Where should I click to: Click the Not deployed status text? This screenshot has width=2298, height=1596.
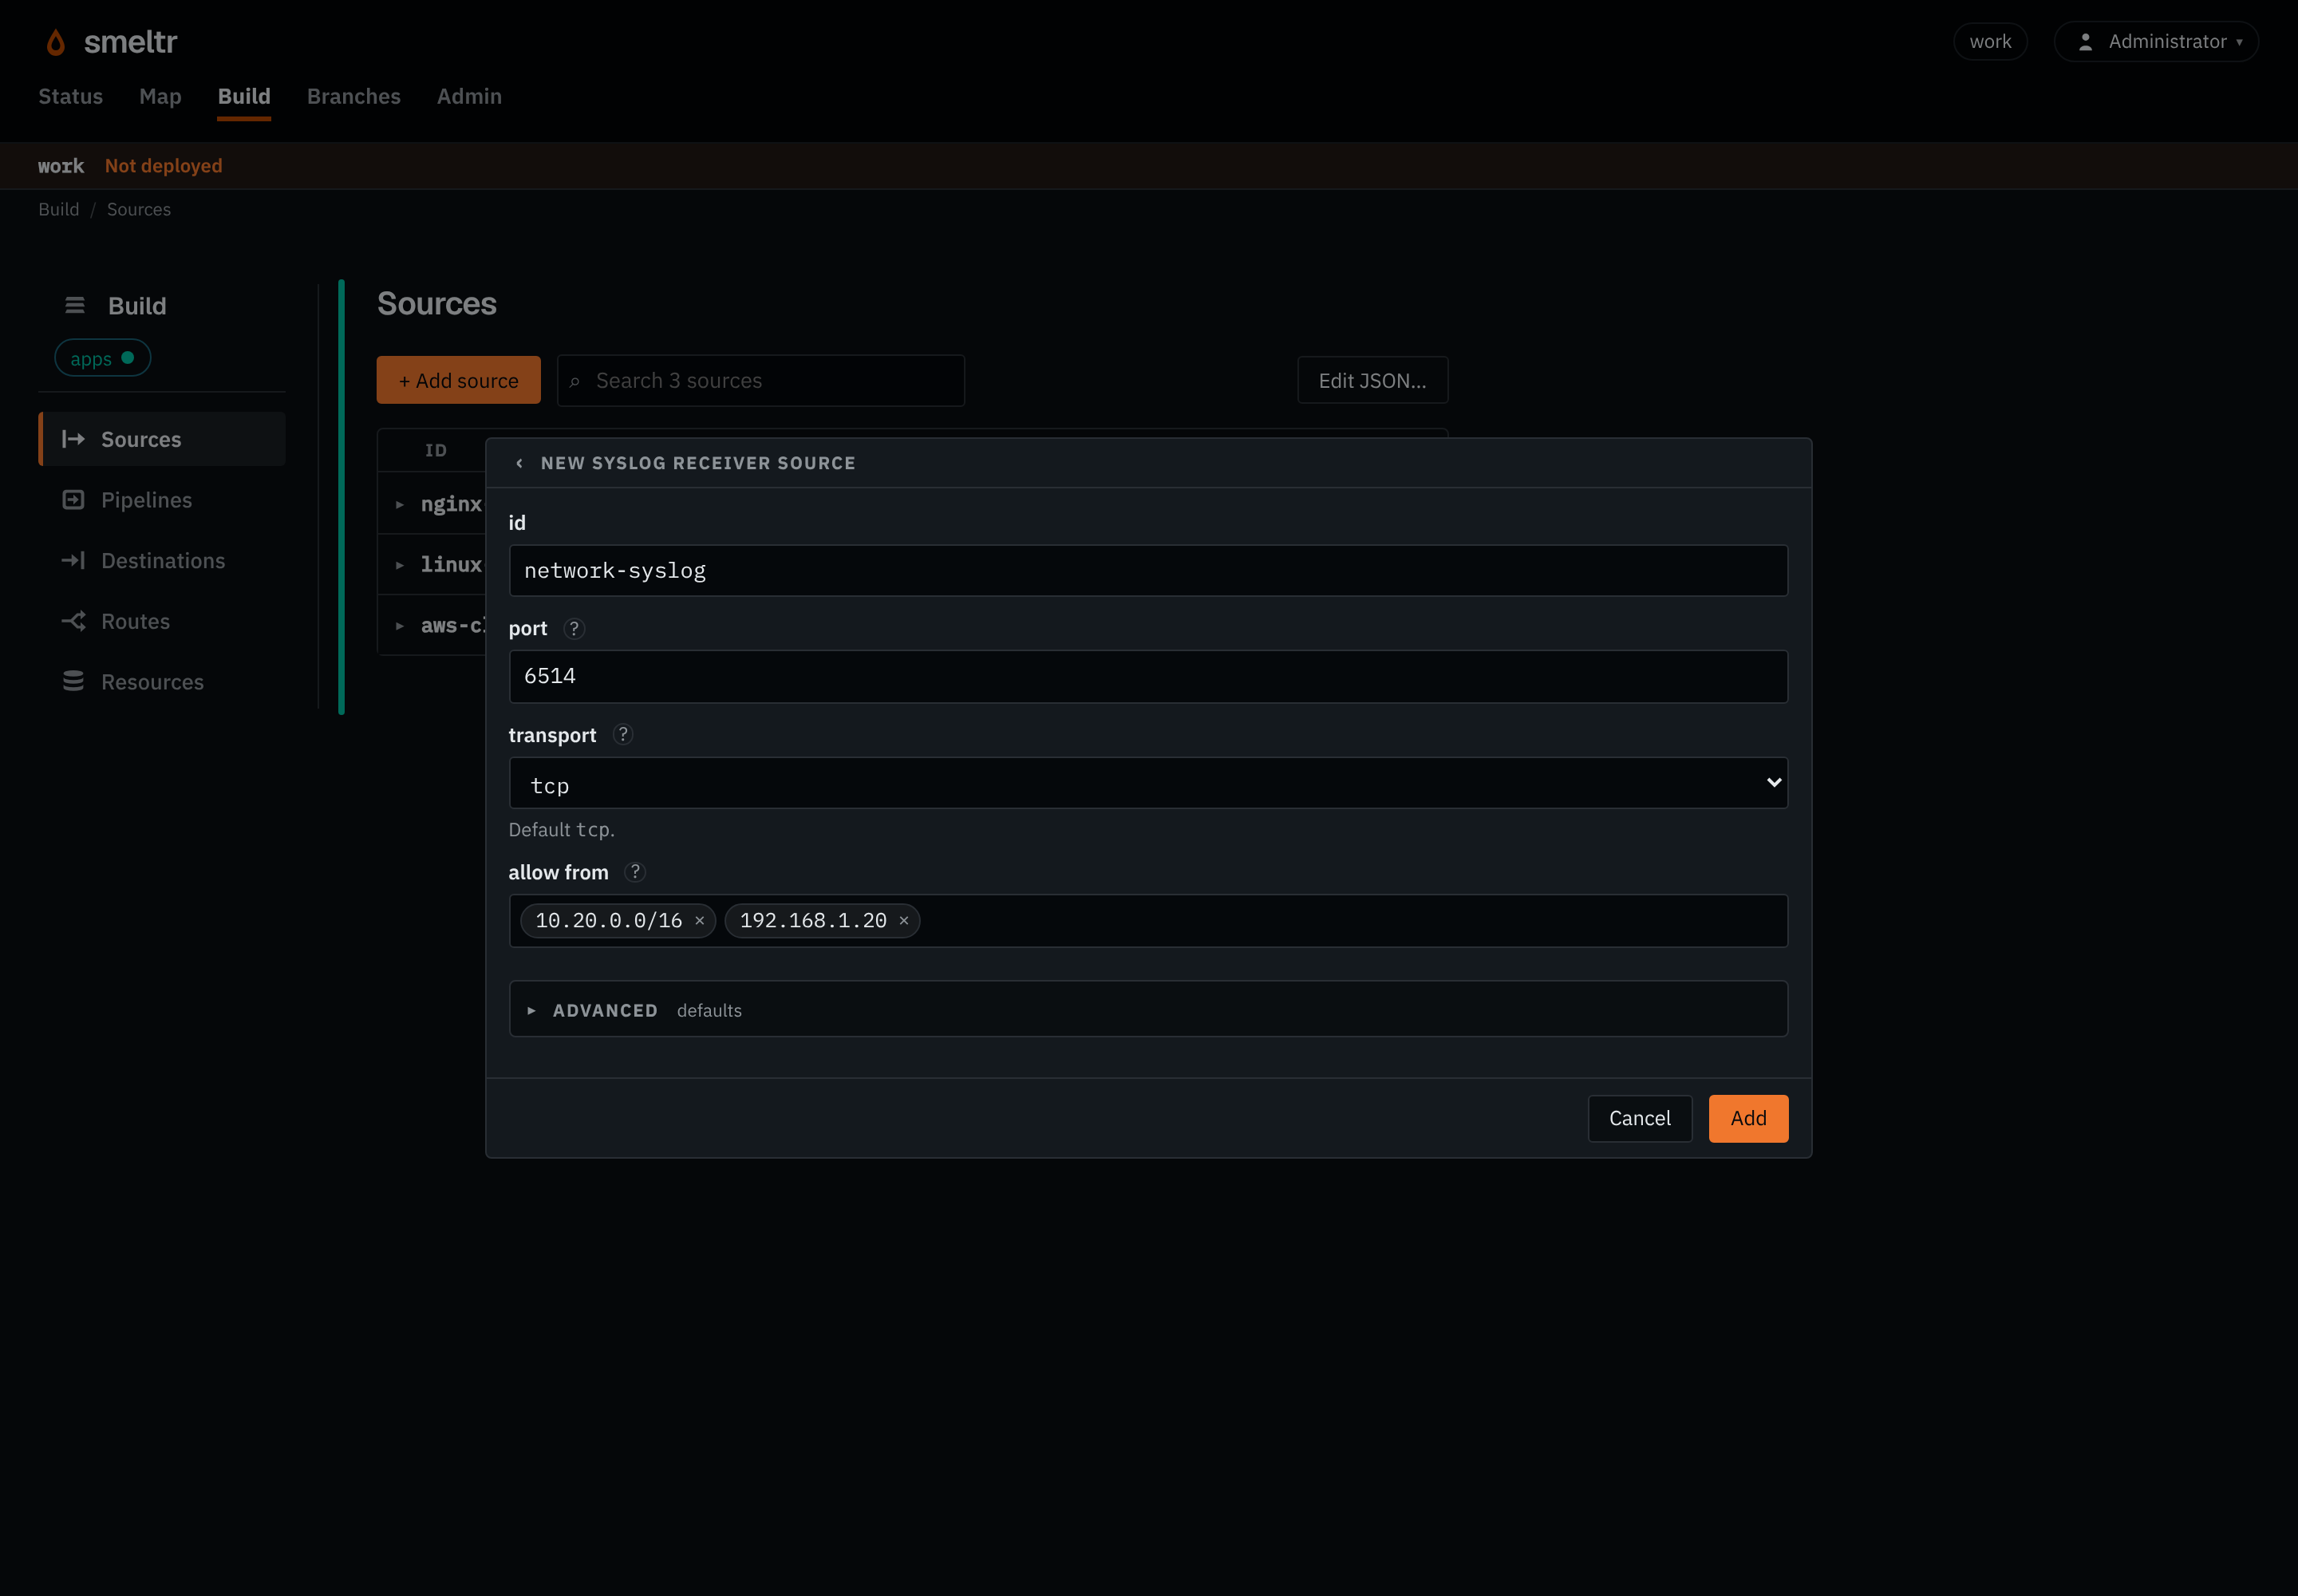click(x=164, y=166)
